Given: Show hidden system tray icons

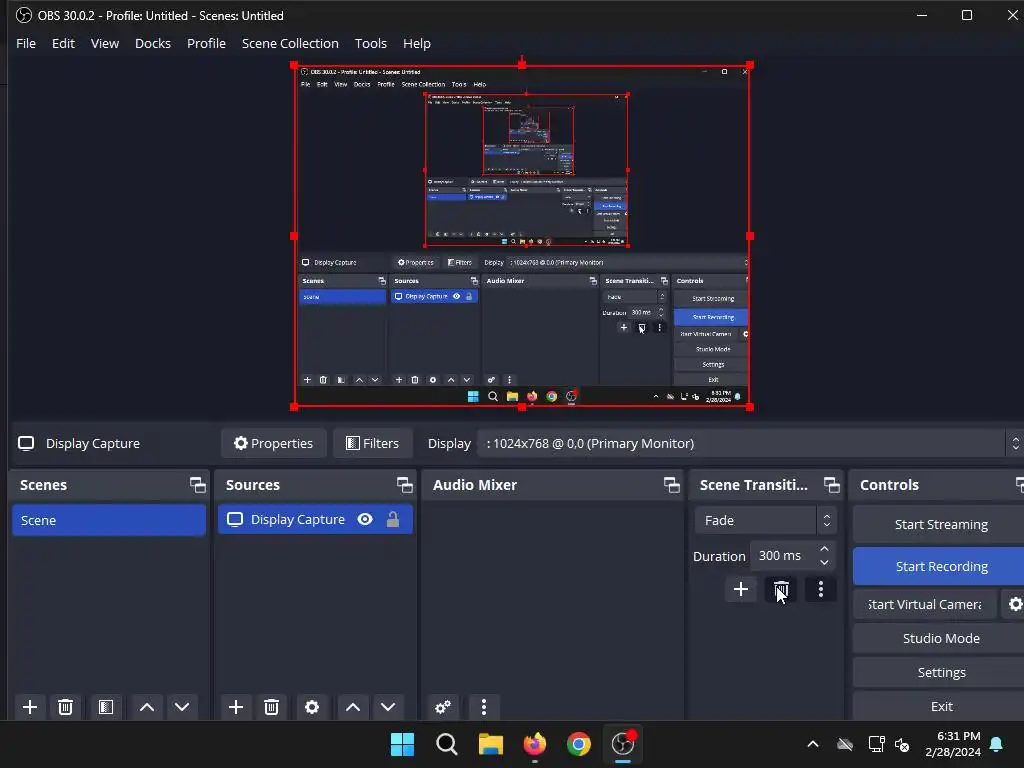Looking at the screenshot, I should (813, 744).
